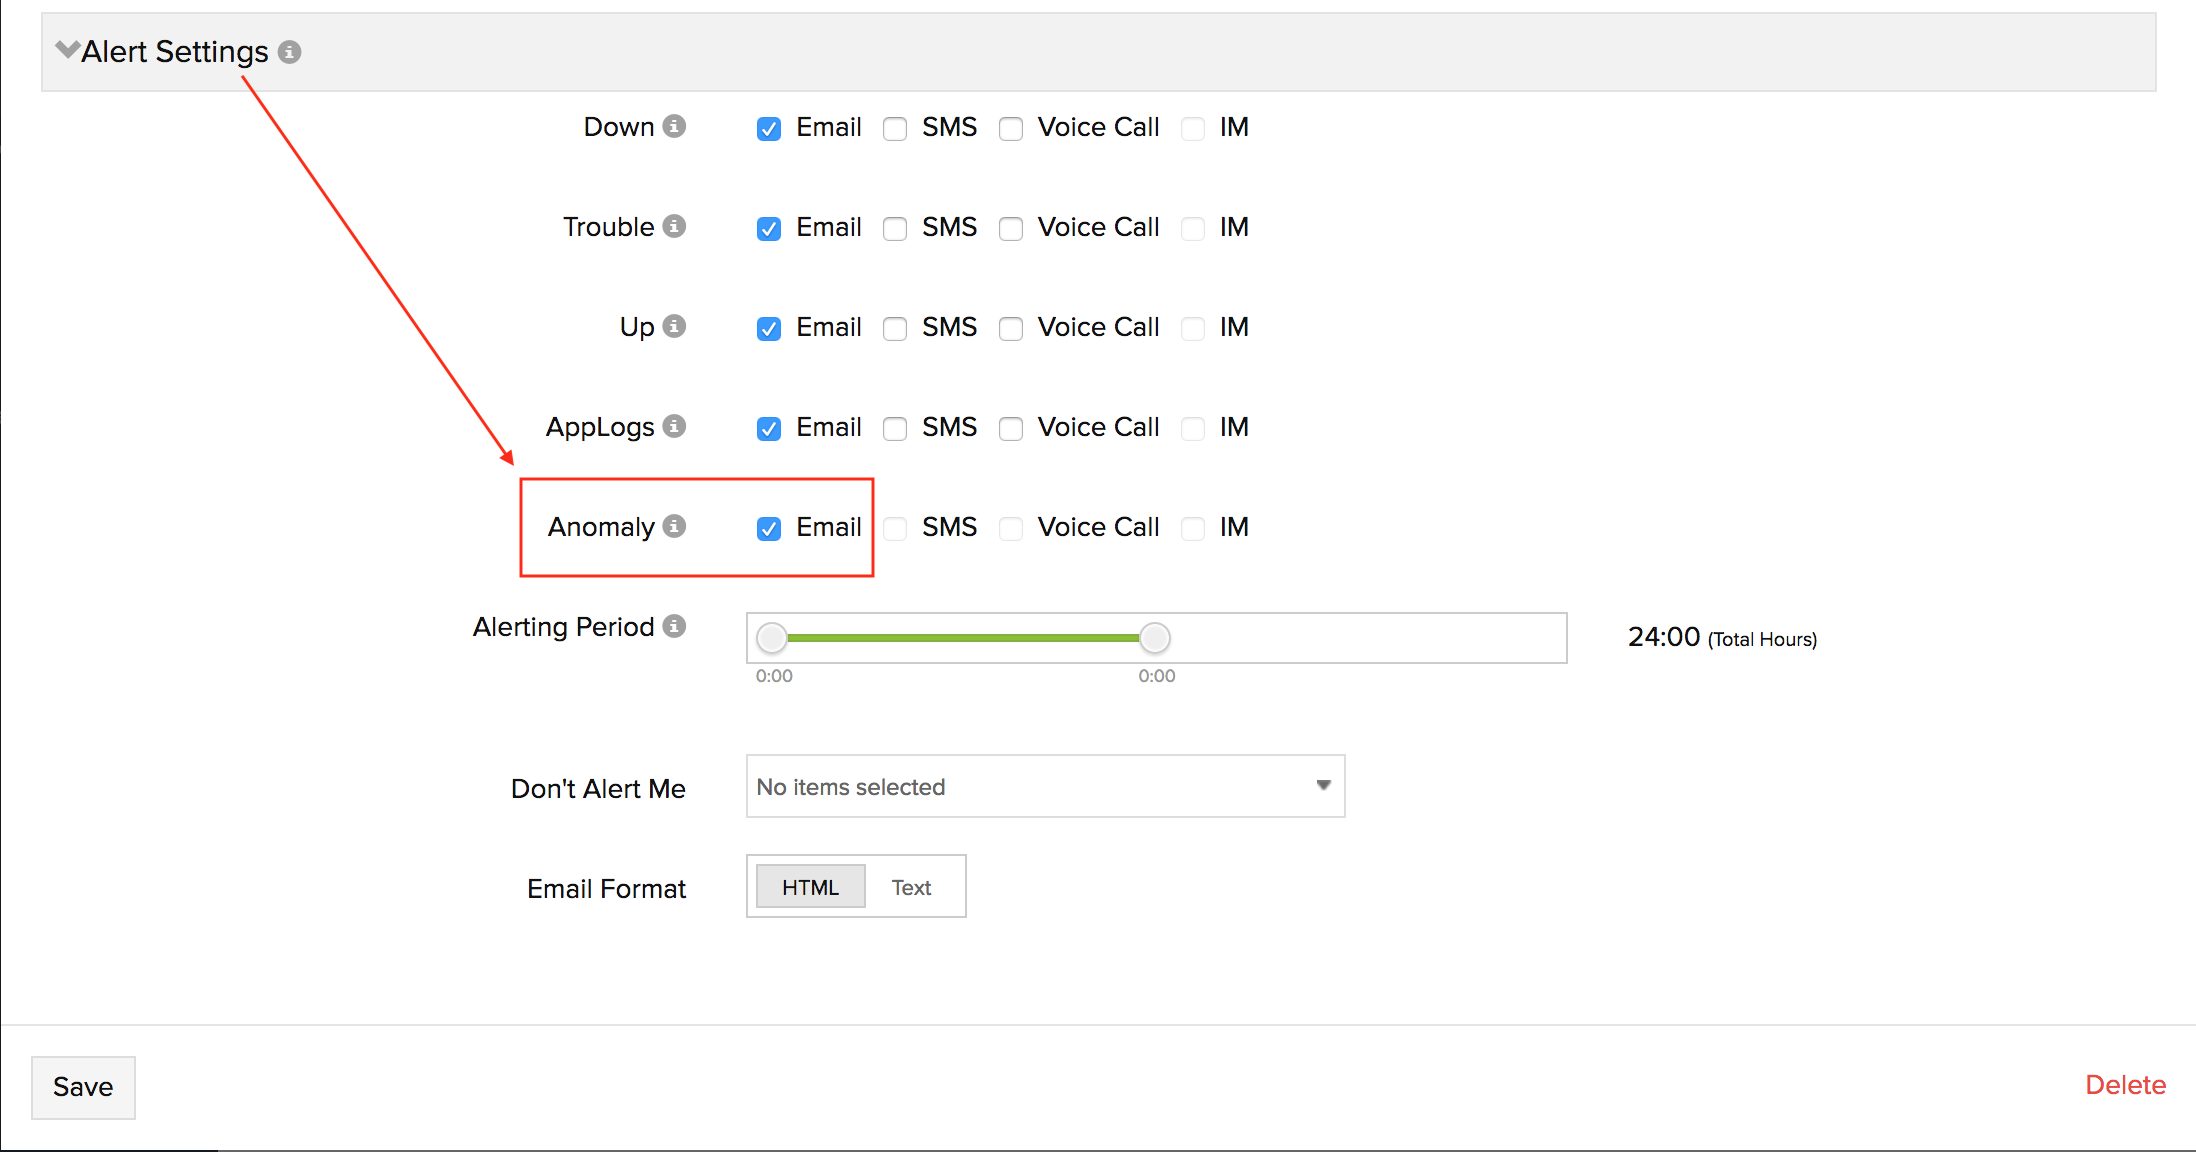Click info icon beside AppLogs label
Viewport: 2196px width, 1152px height.
(x=675, y=426)
